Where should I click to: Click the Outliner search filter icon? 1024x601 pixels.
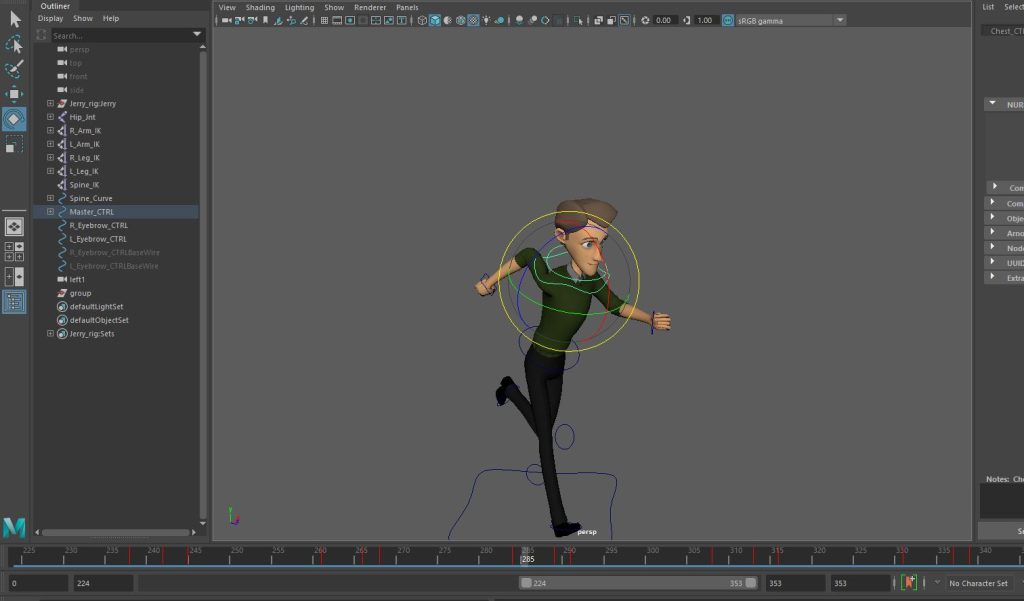[x=42, y=35]
